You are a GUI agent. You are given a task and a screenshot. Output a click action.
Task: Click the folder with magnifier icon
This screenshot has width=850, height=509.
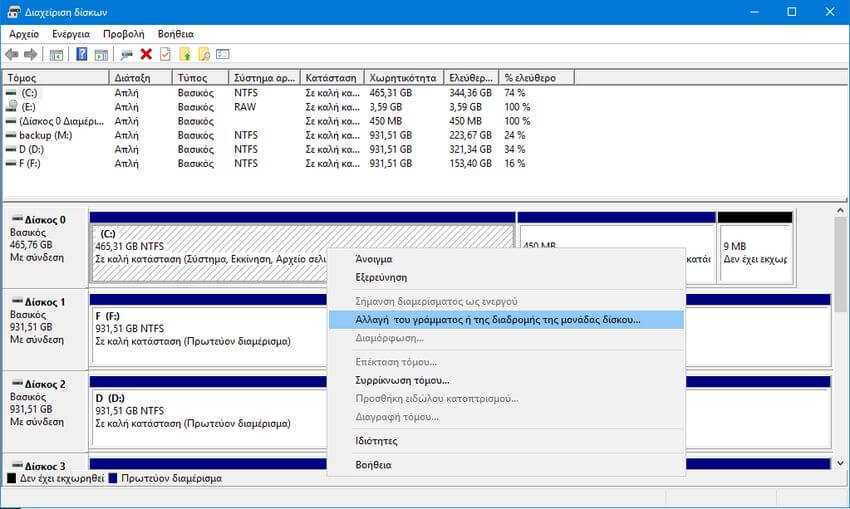point(204,54)
